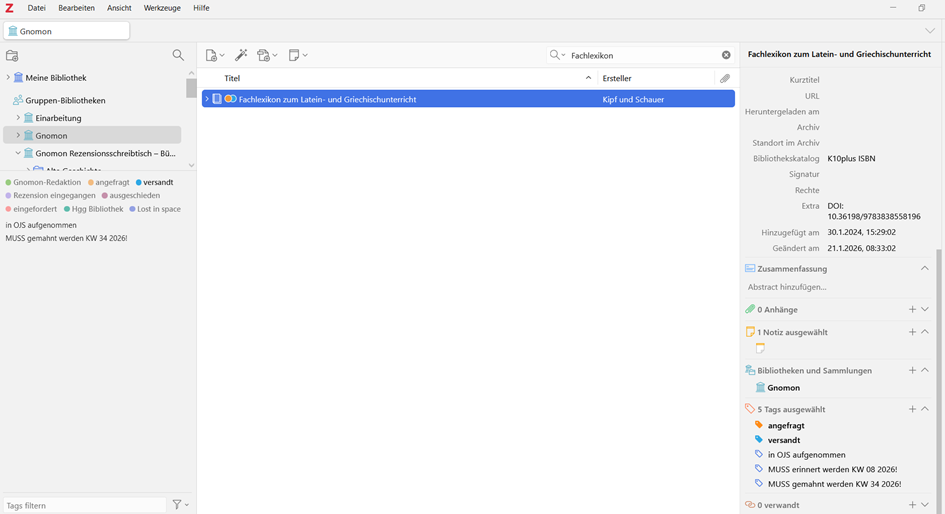Select Gruppen-Bibliotheken heading
The width and height of the screenshot is (945, 514).
(x=65, y=100)
